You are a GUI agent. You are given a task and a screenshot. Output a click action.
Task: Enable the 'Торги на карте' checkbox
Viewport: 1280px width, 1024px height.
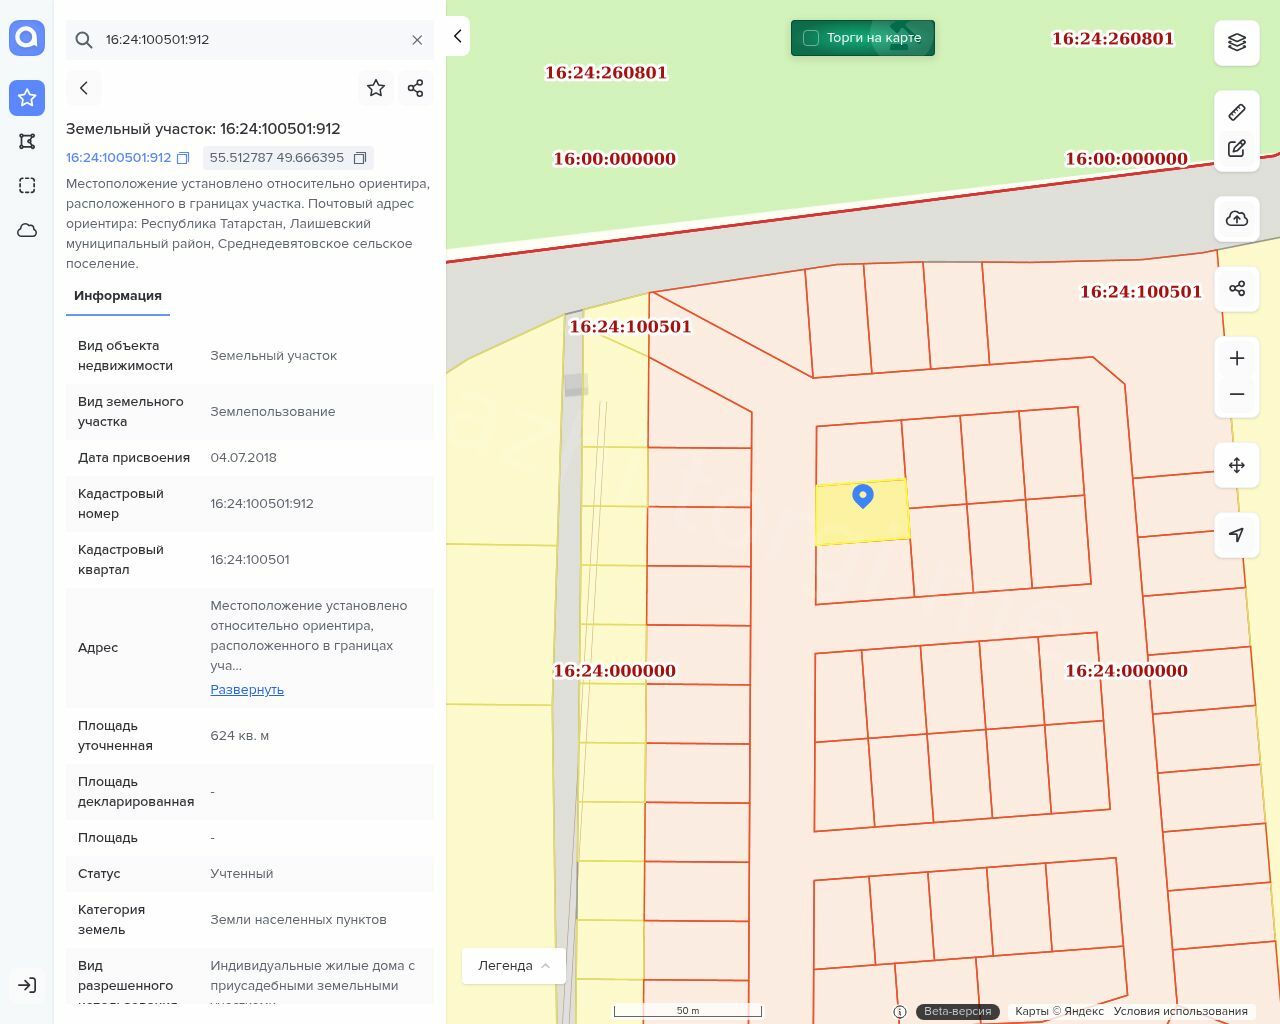[x=811, y=38]
